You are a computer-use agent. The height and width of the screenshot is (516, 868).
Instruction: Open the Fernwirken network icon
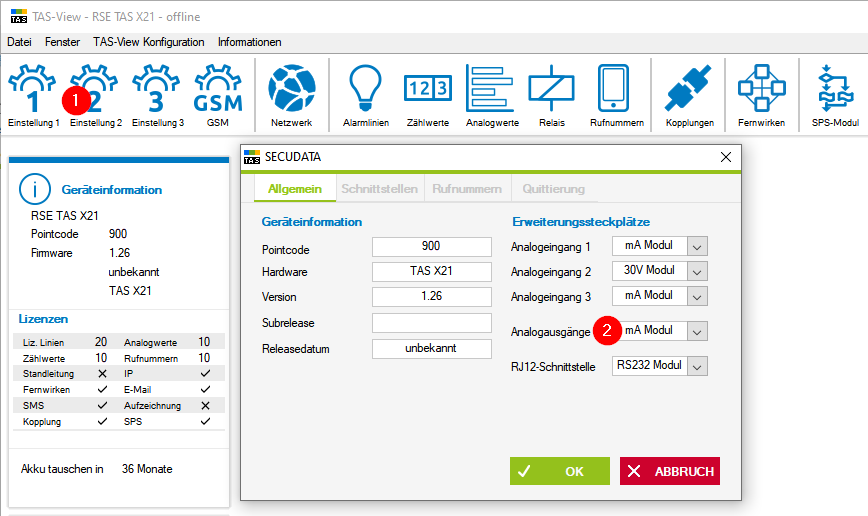coord(762,89)
